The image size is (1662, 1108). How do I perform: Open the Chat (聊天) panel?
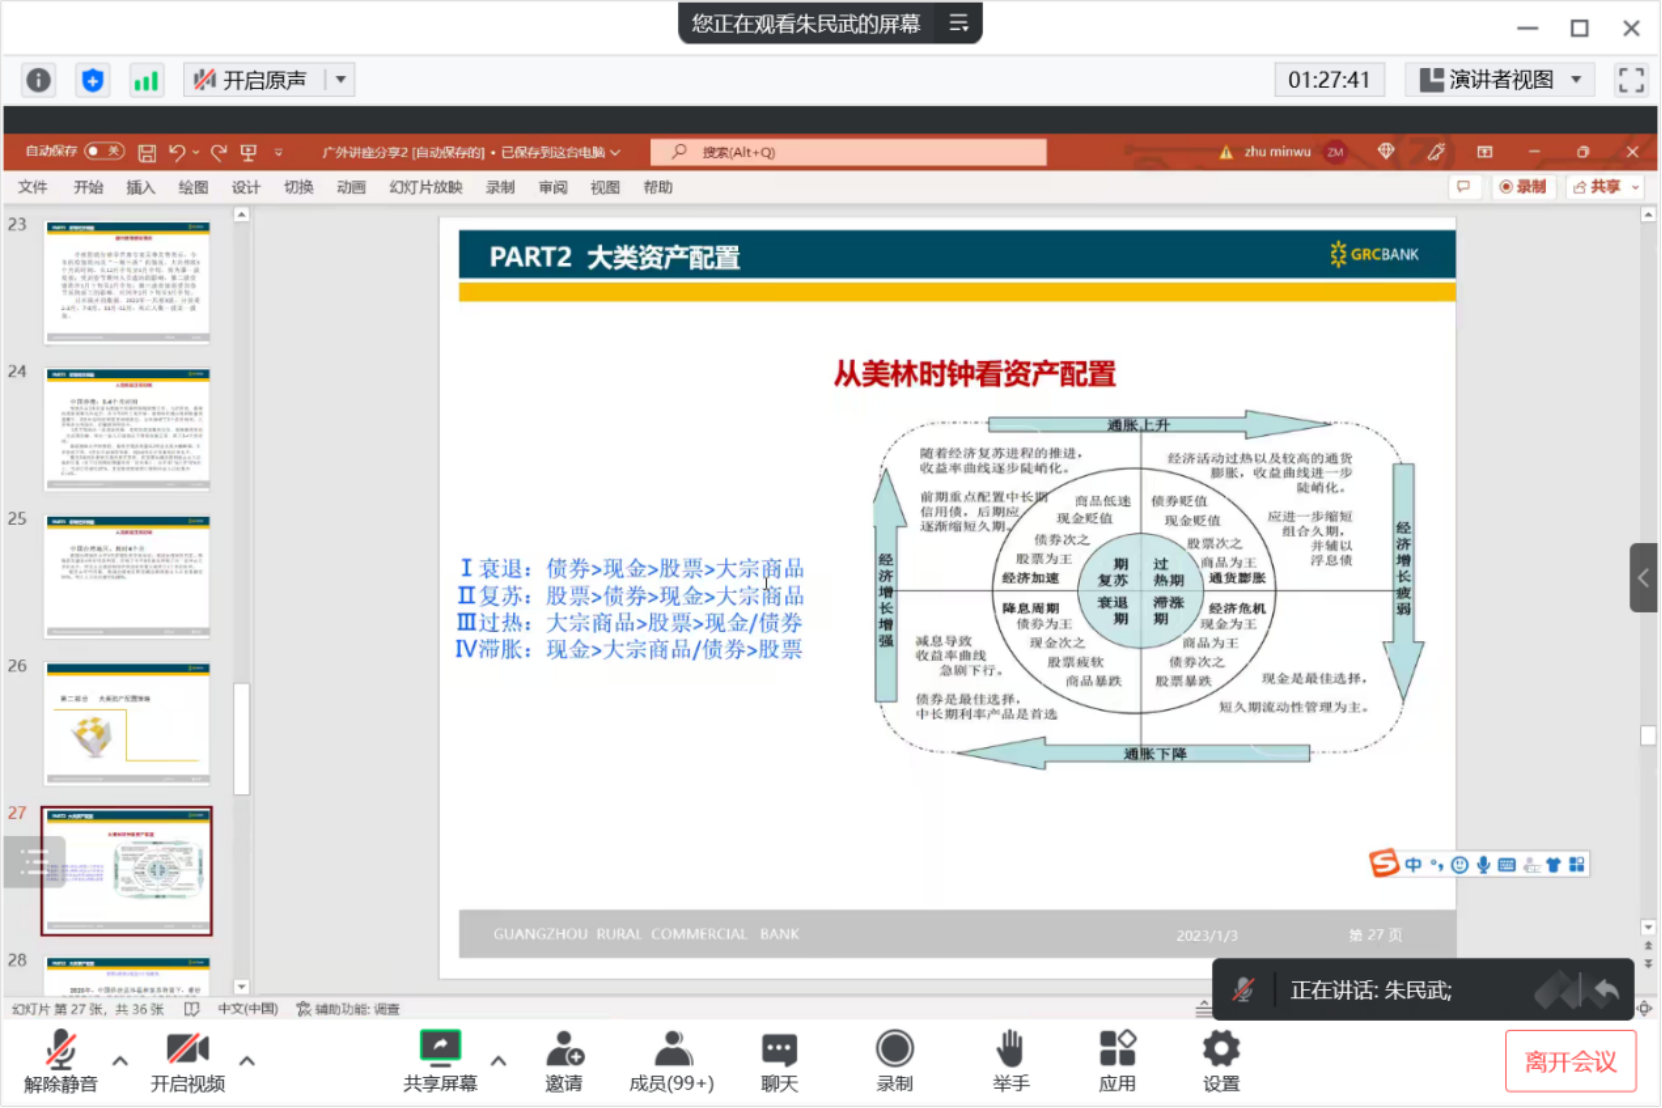coord(779,1060)
